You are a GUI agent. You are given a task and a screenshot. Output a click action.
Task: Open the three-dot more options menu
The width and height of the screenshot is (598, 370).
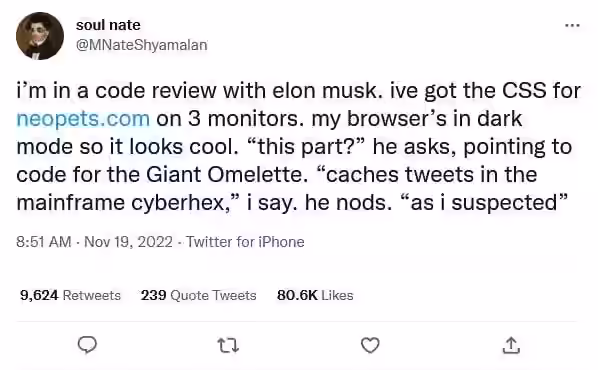tap(572, 26)
